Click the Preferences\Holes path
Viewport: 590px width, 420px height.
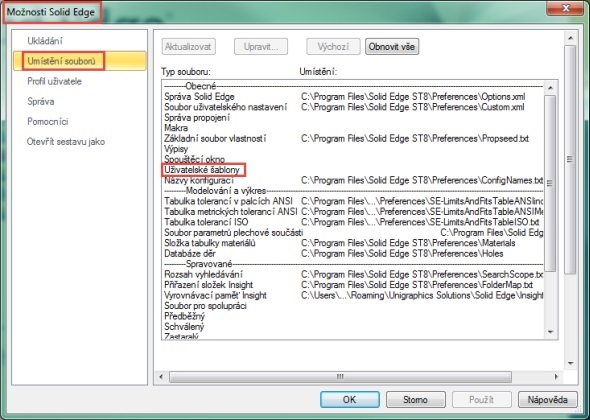click(402, 254)
